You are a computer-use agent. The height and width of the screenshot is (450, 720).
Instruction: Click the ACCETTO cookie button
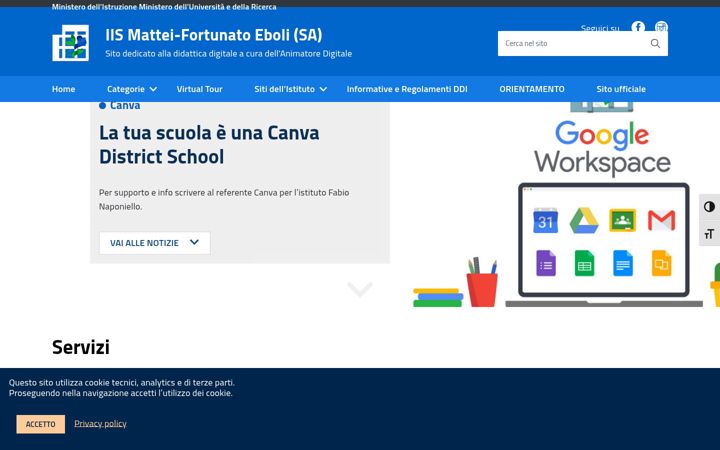coord(40,424)
